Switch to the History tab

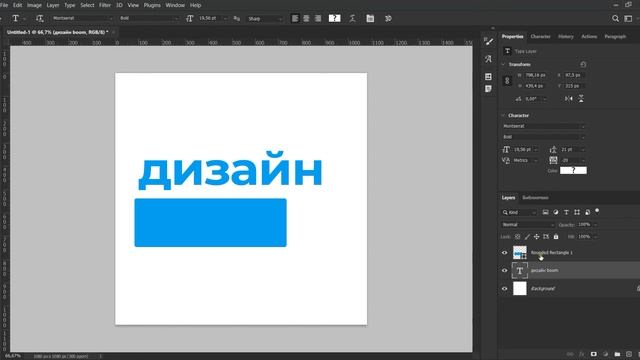coord(566,36)
